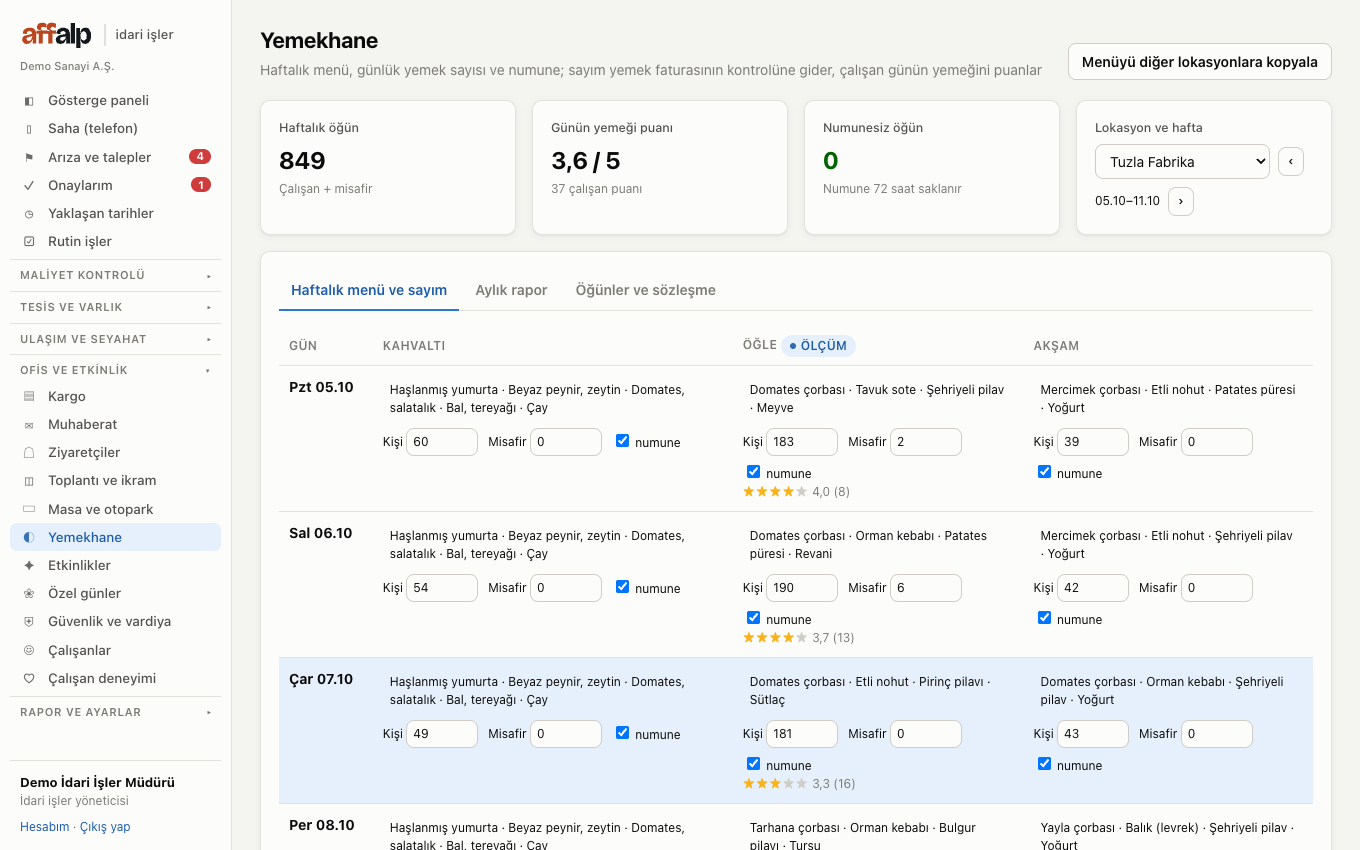Click the Çalışan deneyimi heart icon
1360x850 pixels.
pos(29,679)
